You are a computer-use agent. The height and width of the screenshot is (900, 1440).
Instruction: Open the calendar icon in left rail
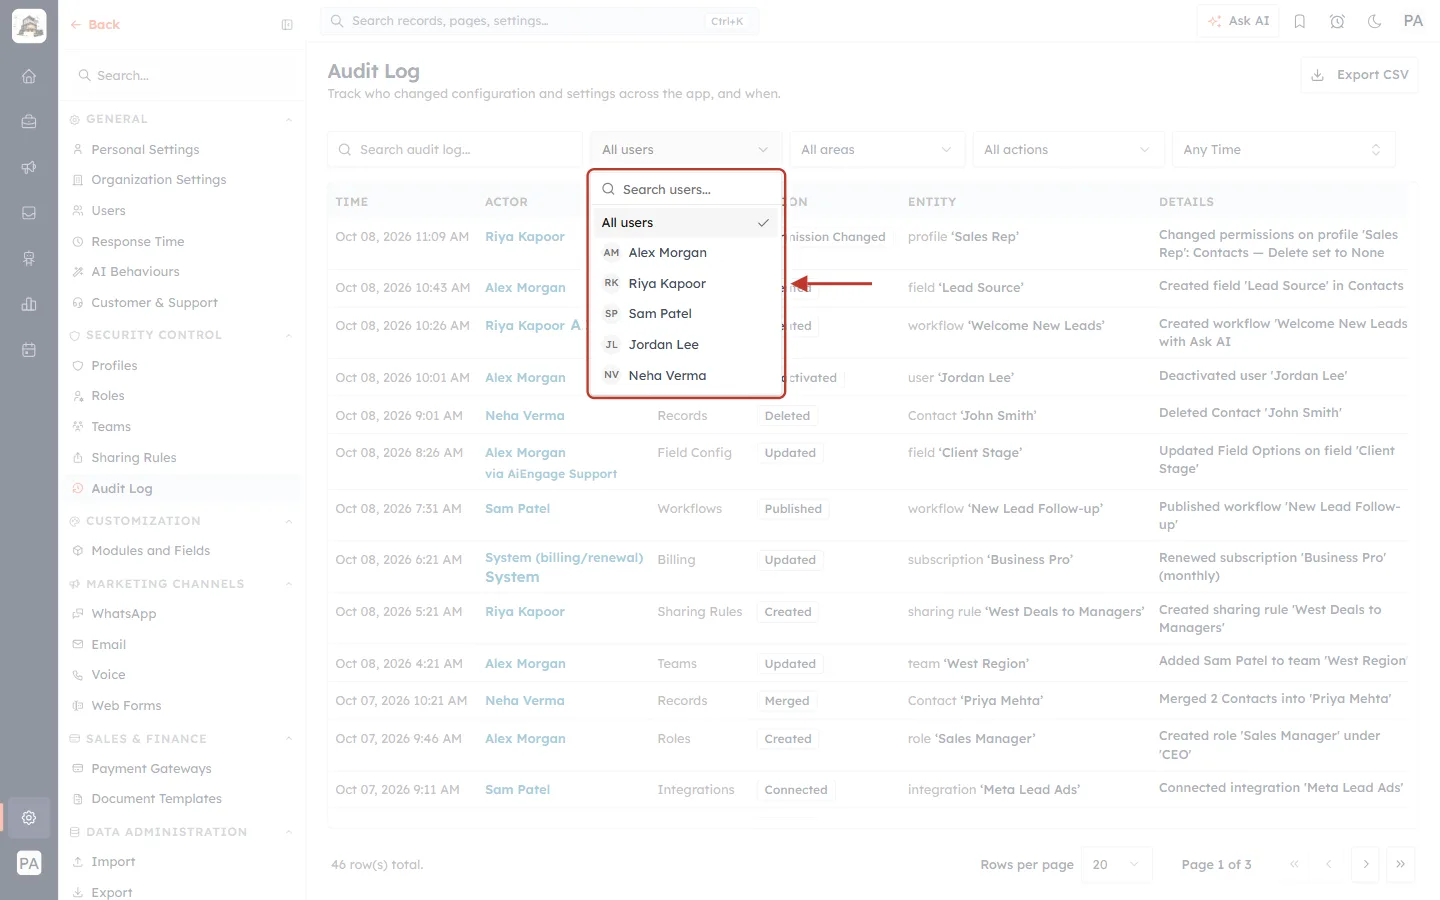pyautogui.click(x=29, y=350)
